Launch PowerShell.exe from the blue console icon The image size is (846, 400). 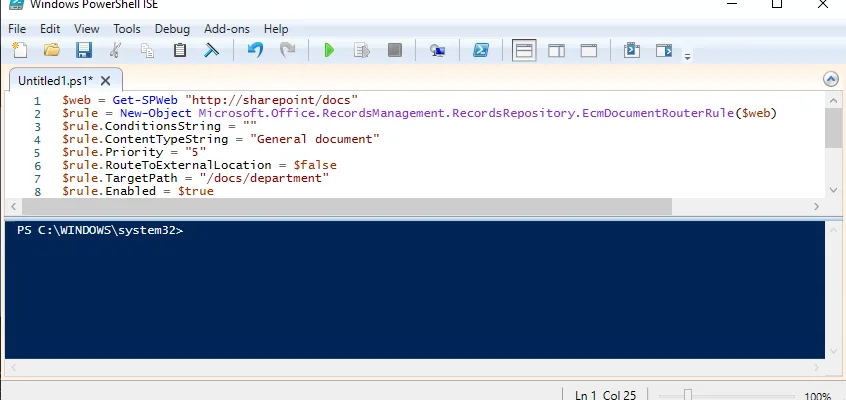click(x=481, y=51)
